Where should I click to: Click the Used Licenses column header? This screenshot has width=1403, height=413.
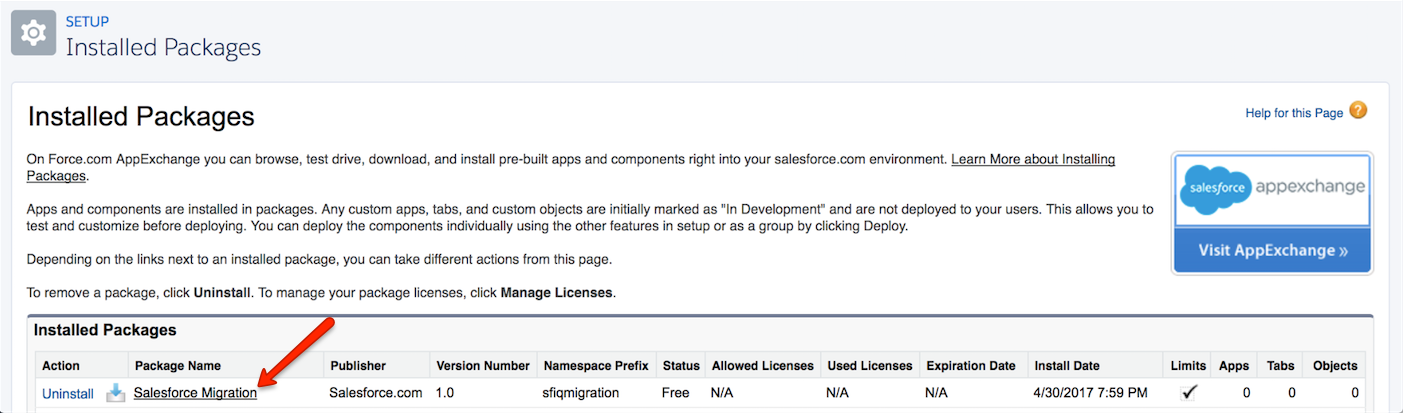click(870, 365)
